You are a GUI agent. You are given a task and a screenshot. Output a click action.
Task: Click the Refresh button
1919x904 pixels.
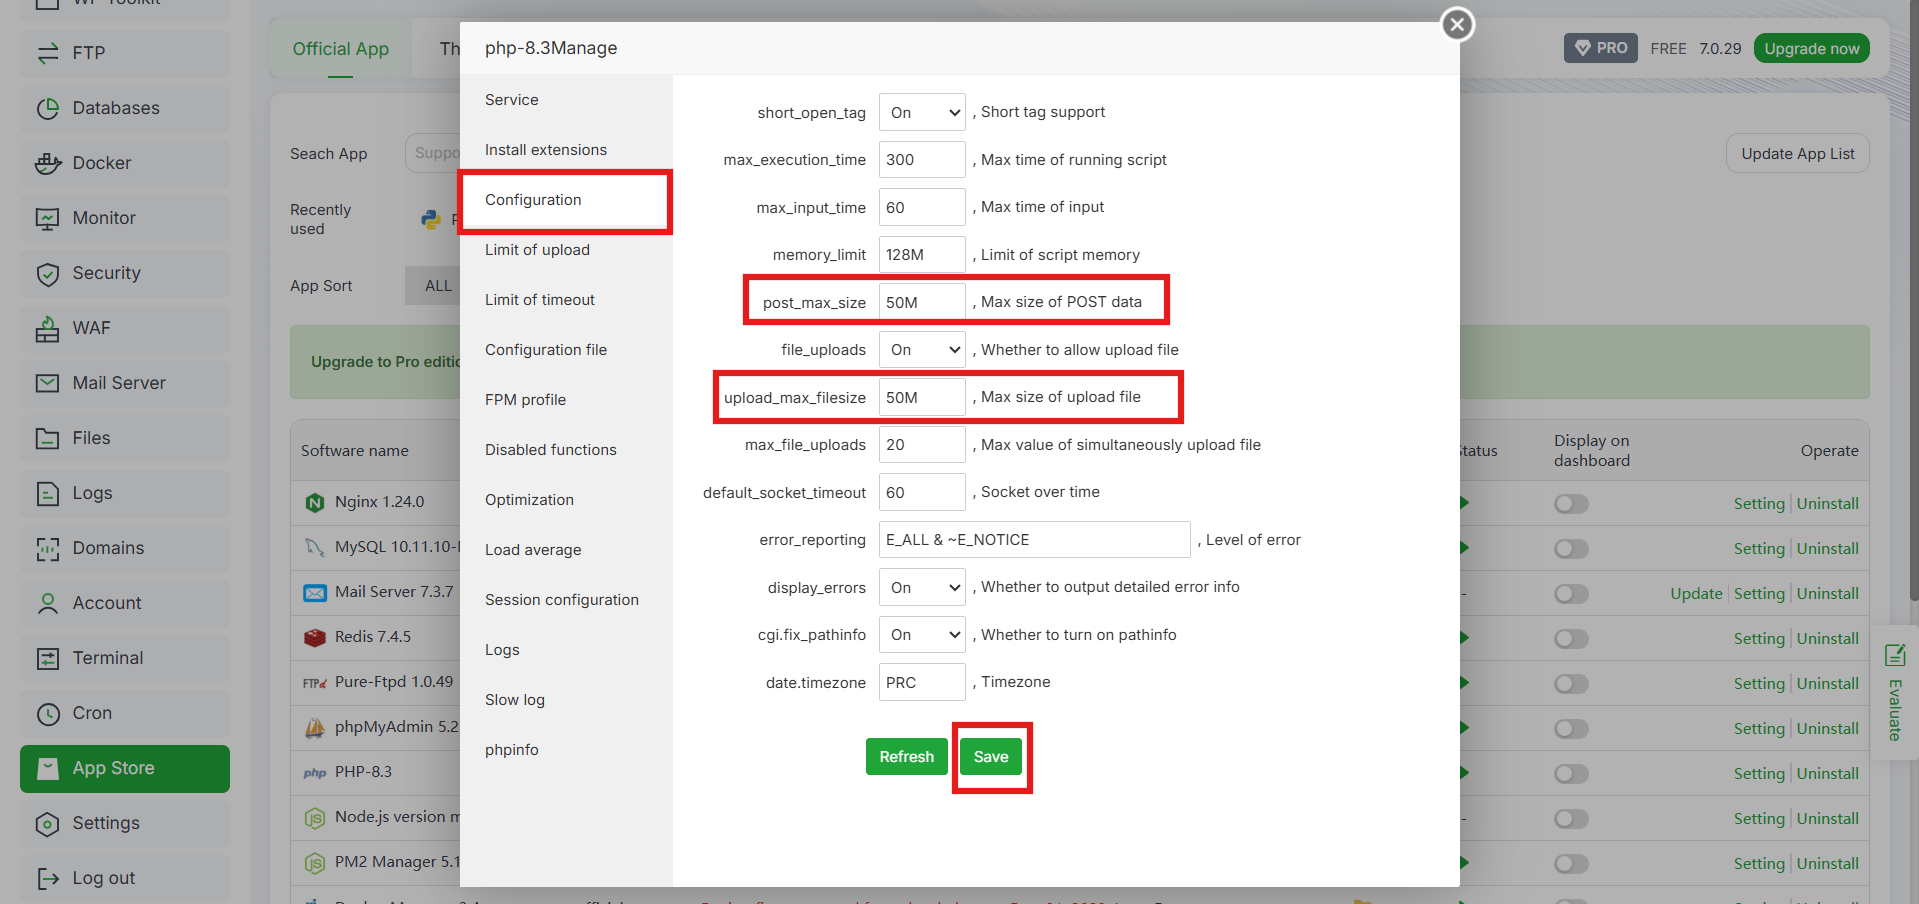point(907,757)
